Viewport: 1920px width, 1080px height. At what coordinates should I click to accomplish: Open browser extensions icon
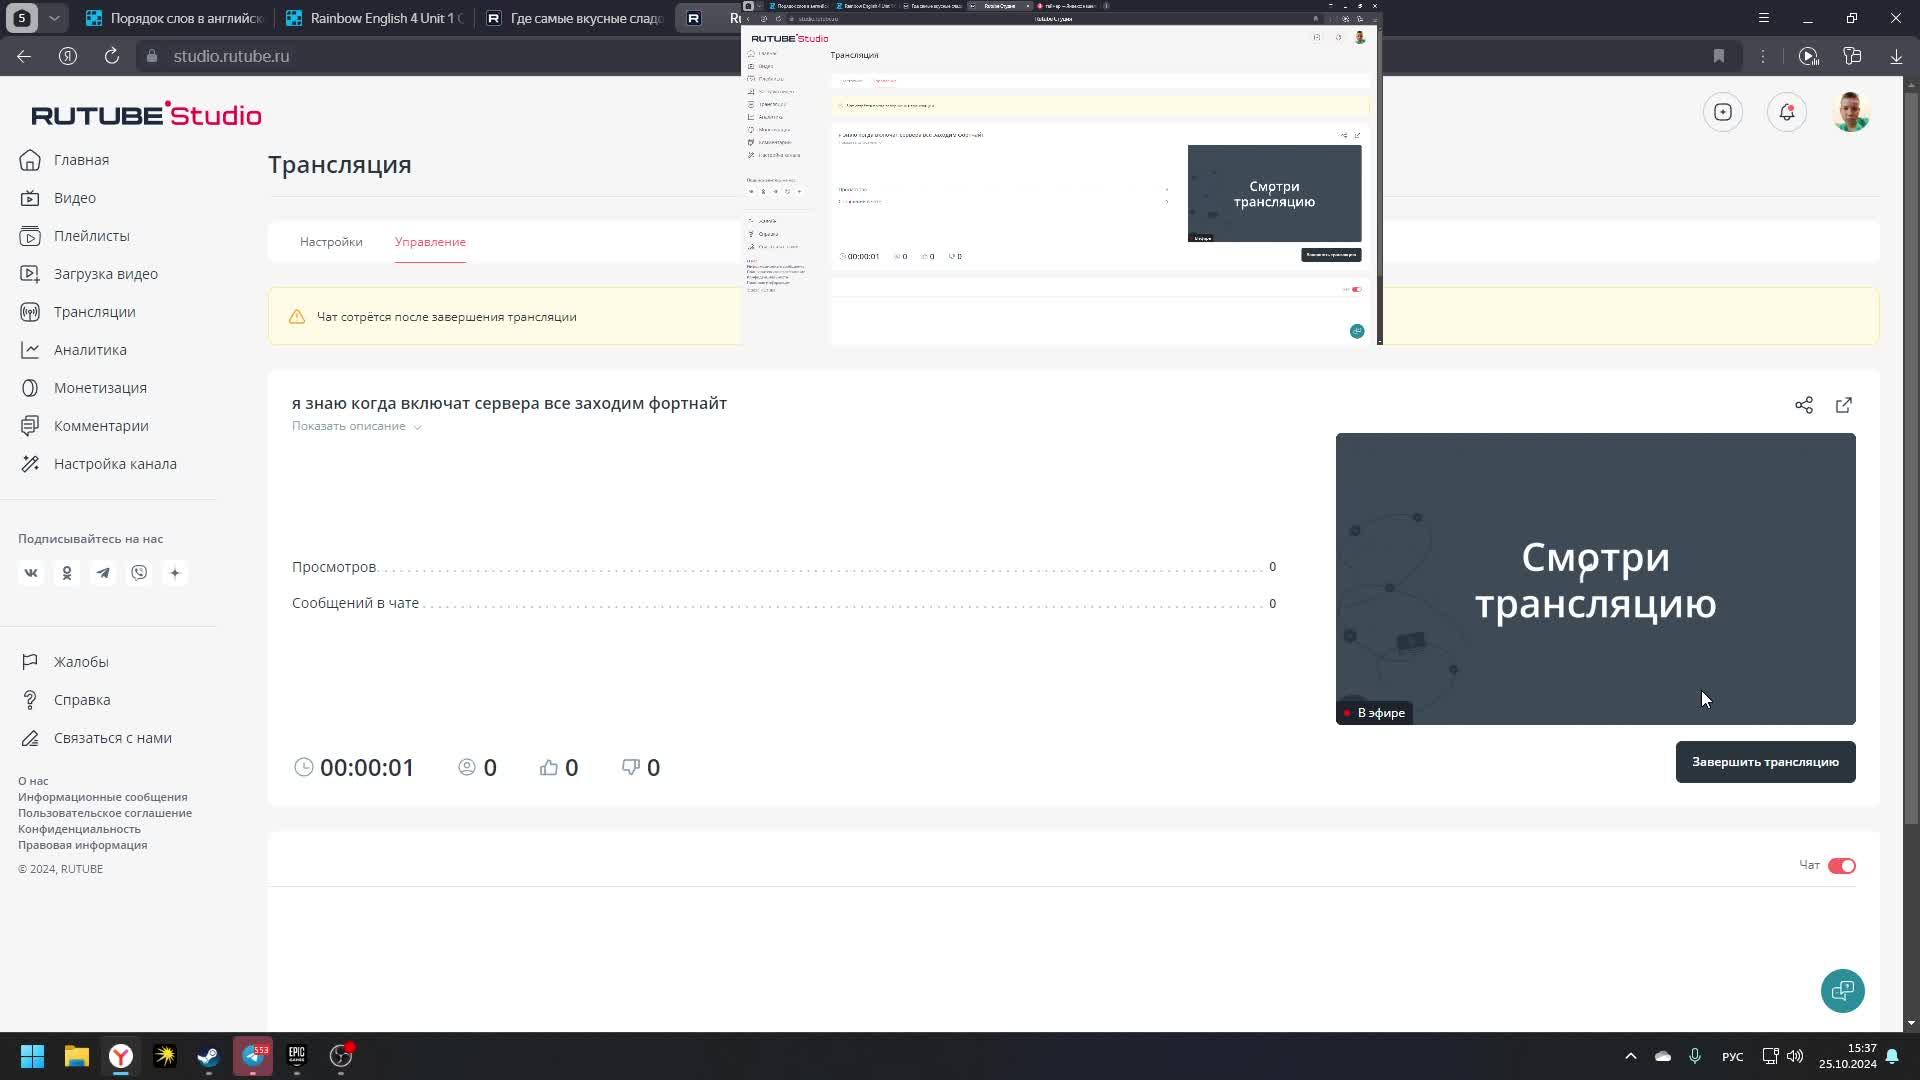coord(1852,56)
